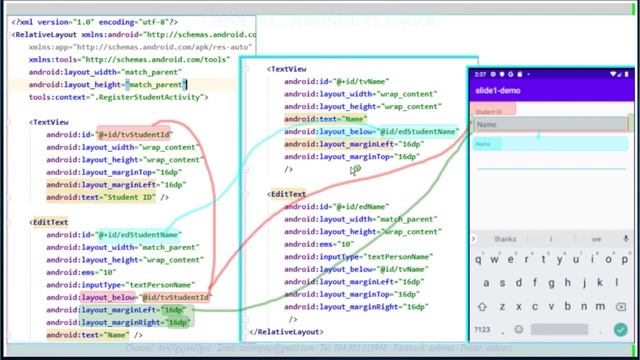Open the emoji picker on the keyboard

[x=519, y=329]
